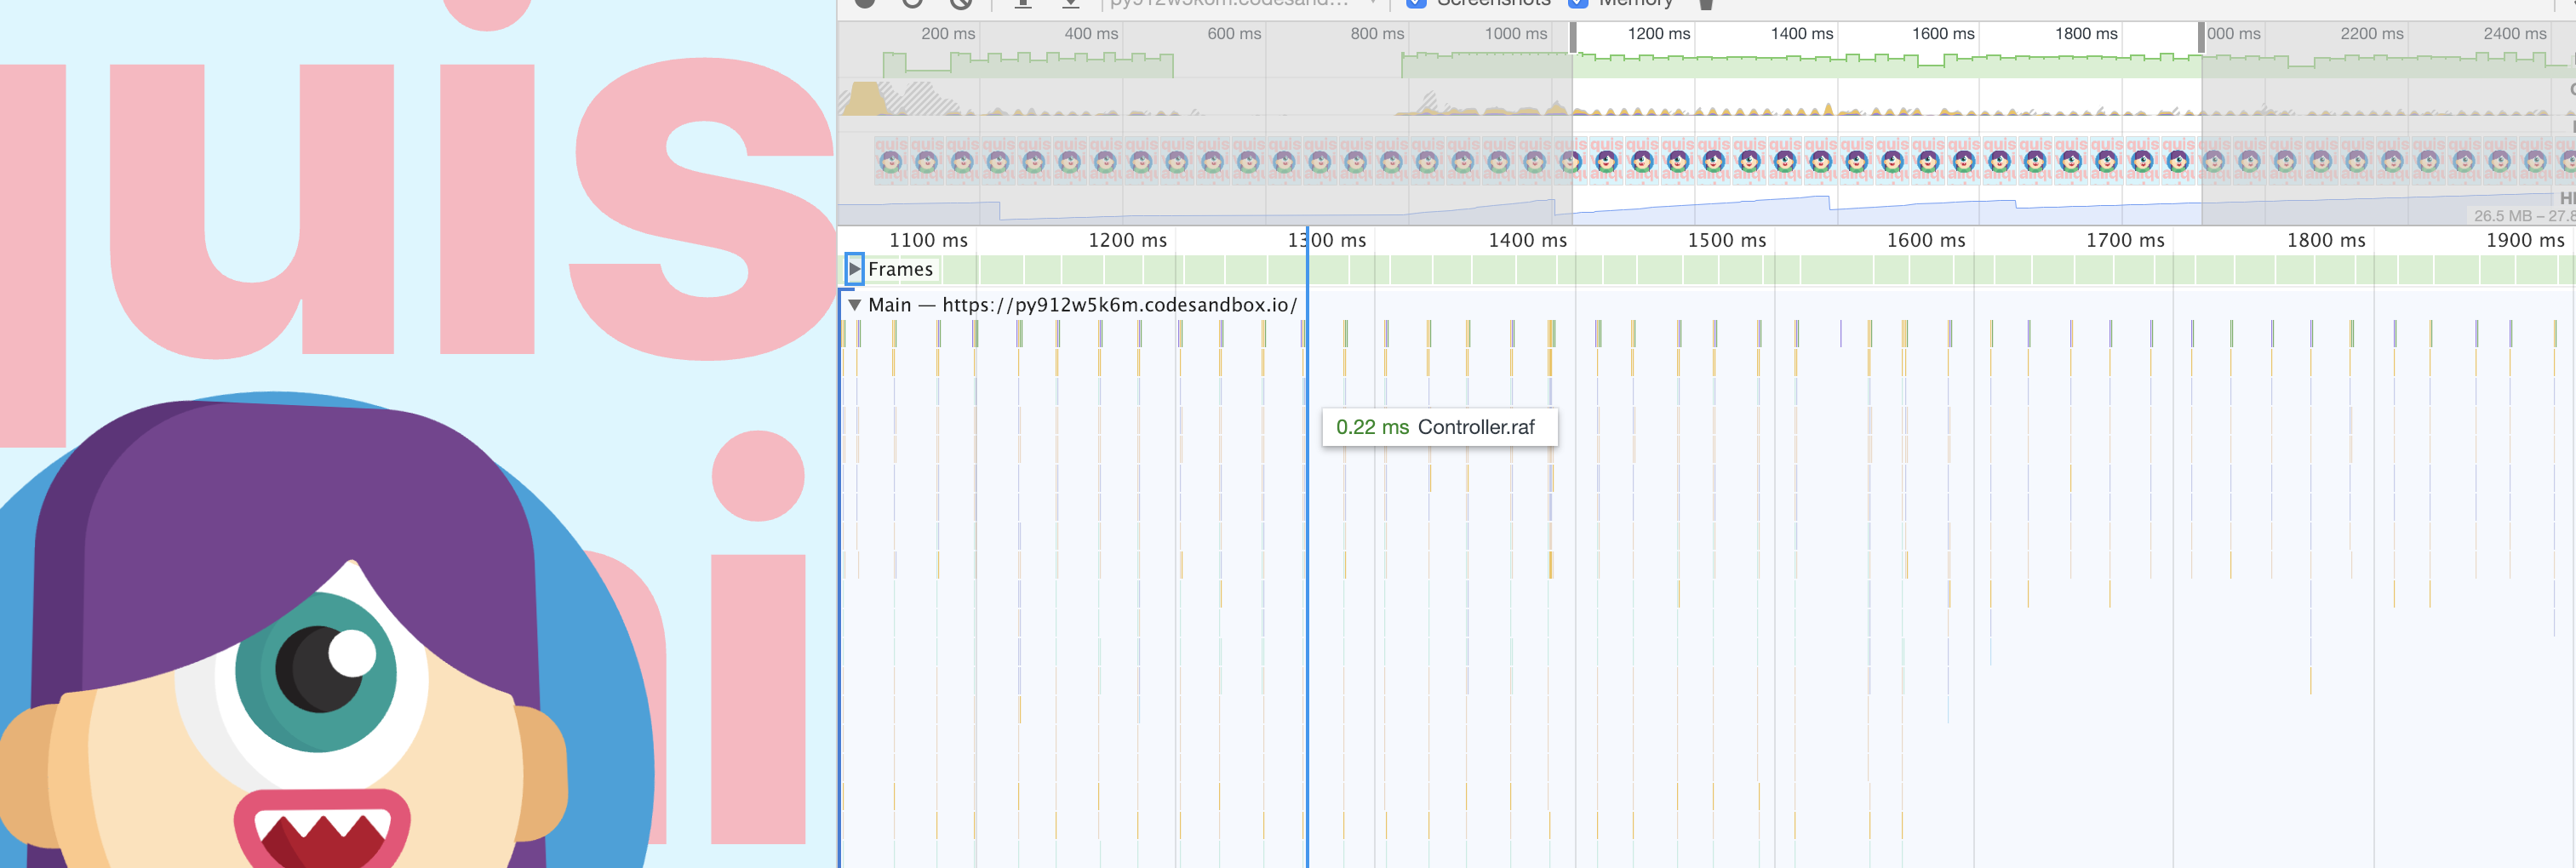Click the Frames track label

[901, 269]
